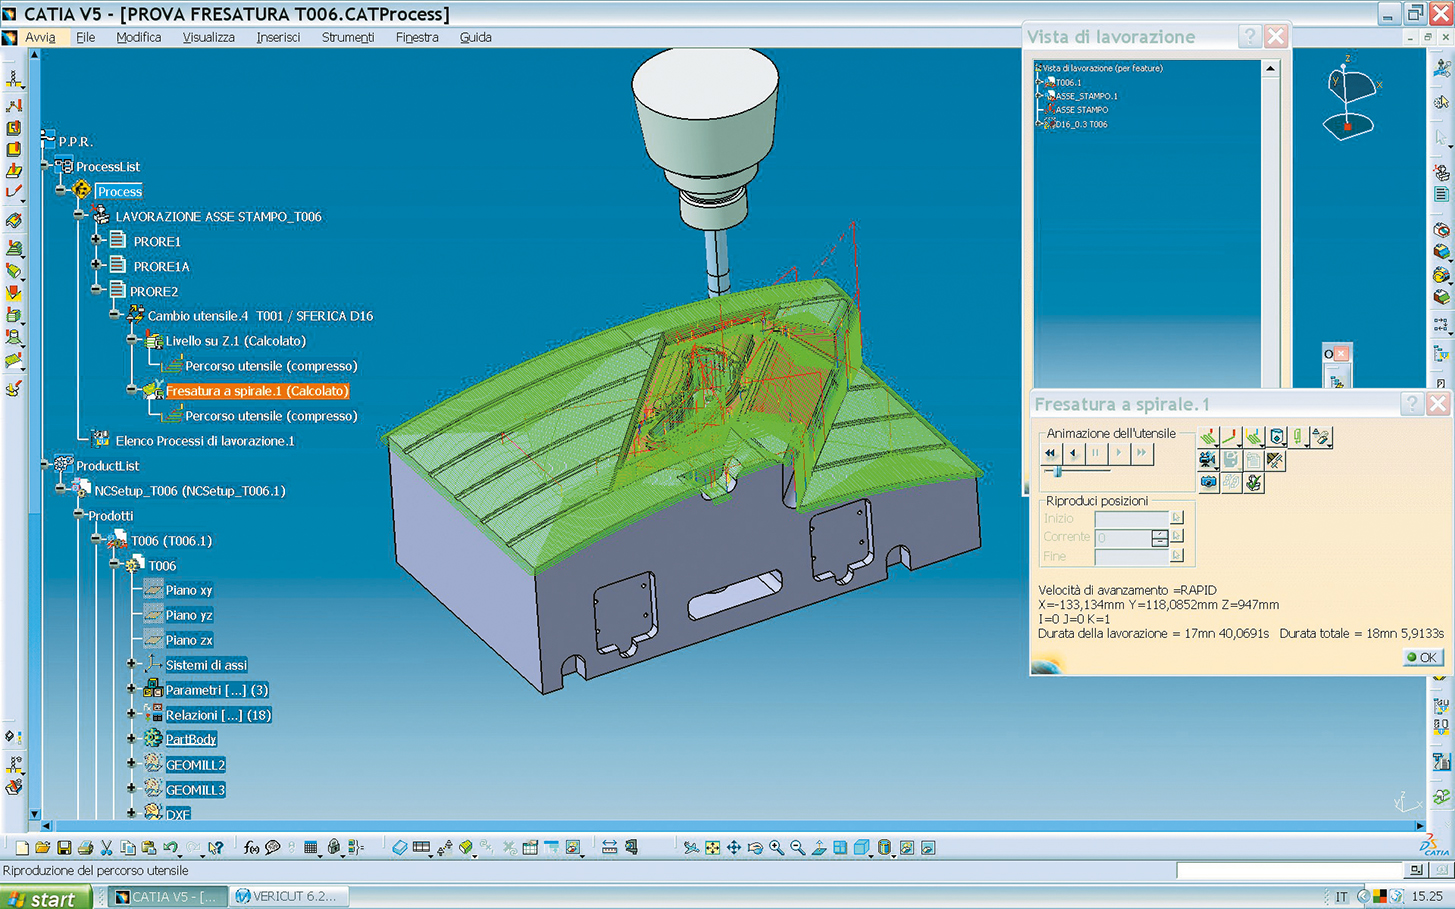
Task: Save the process with the floppy icon
Action: tap(64, 848)
